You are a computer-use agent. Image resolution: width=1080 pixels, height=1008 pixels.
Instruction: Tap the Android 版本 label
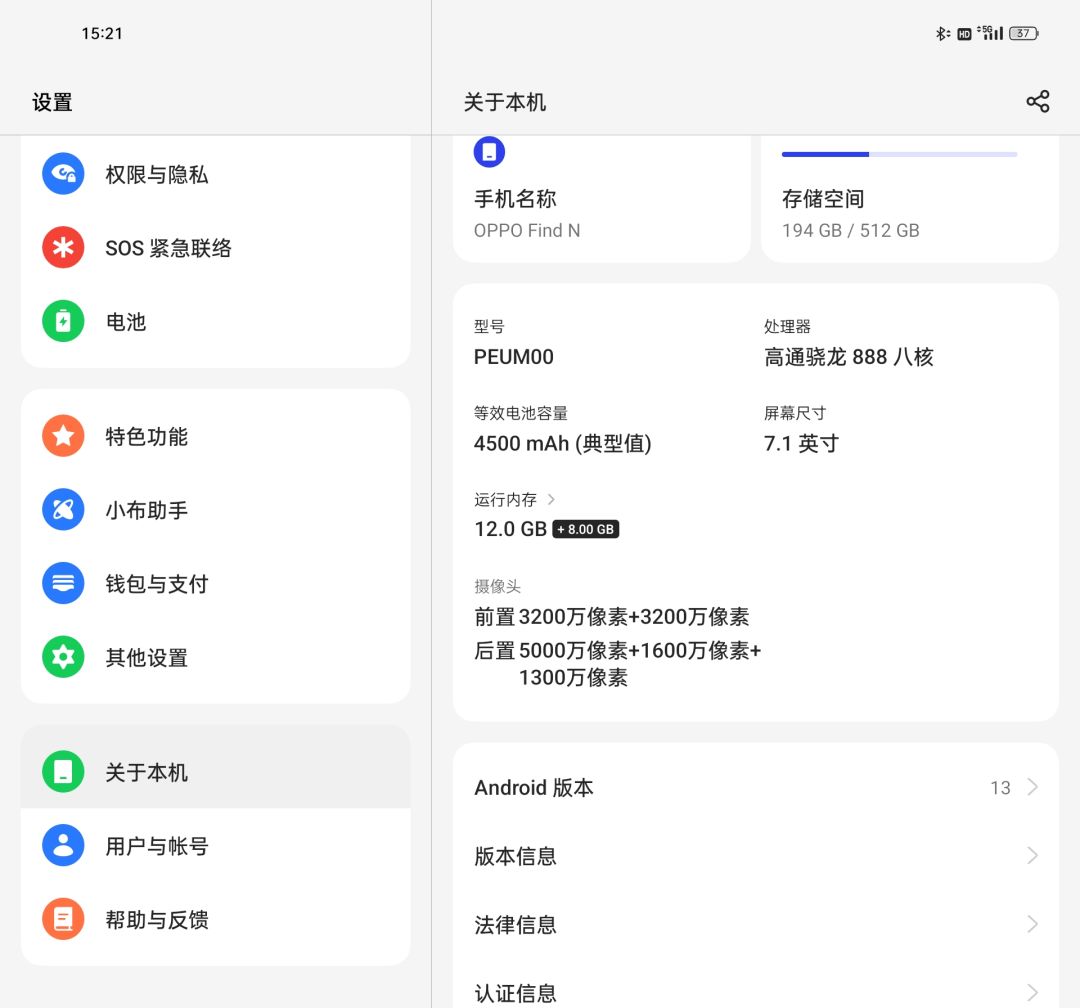click(534, 787)
